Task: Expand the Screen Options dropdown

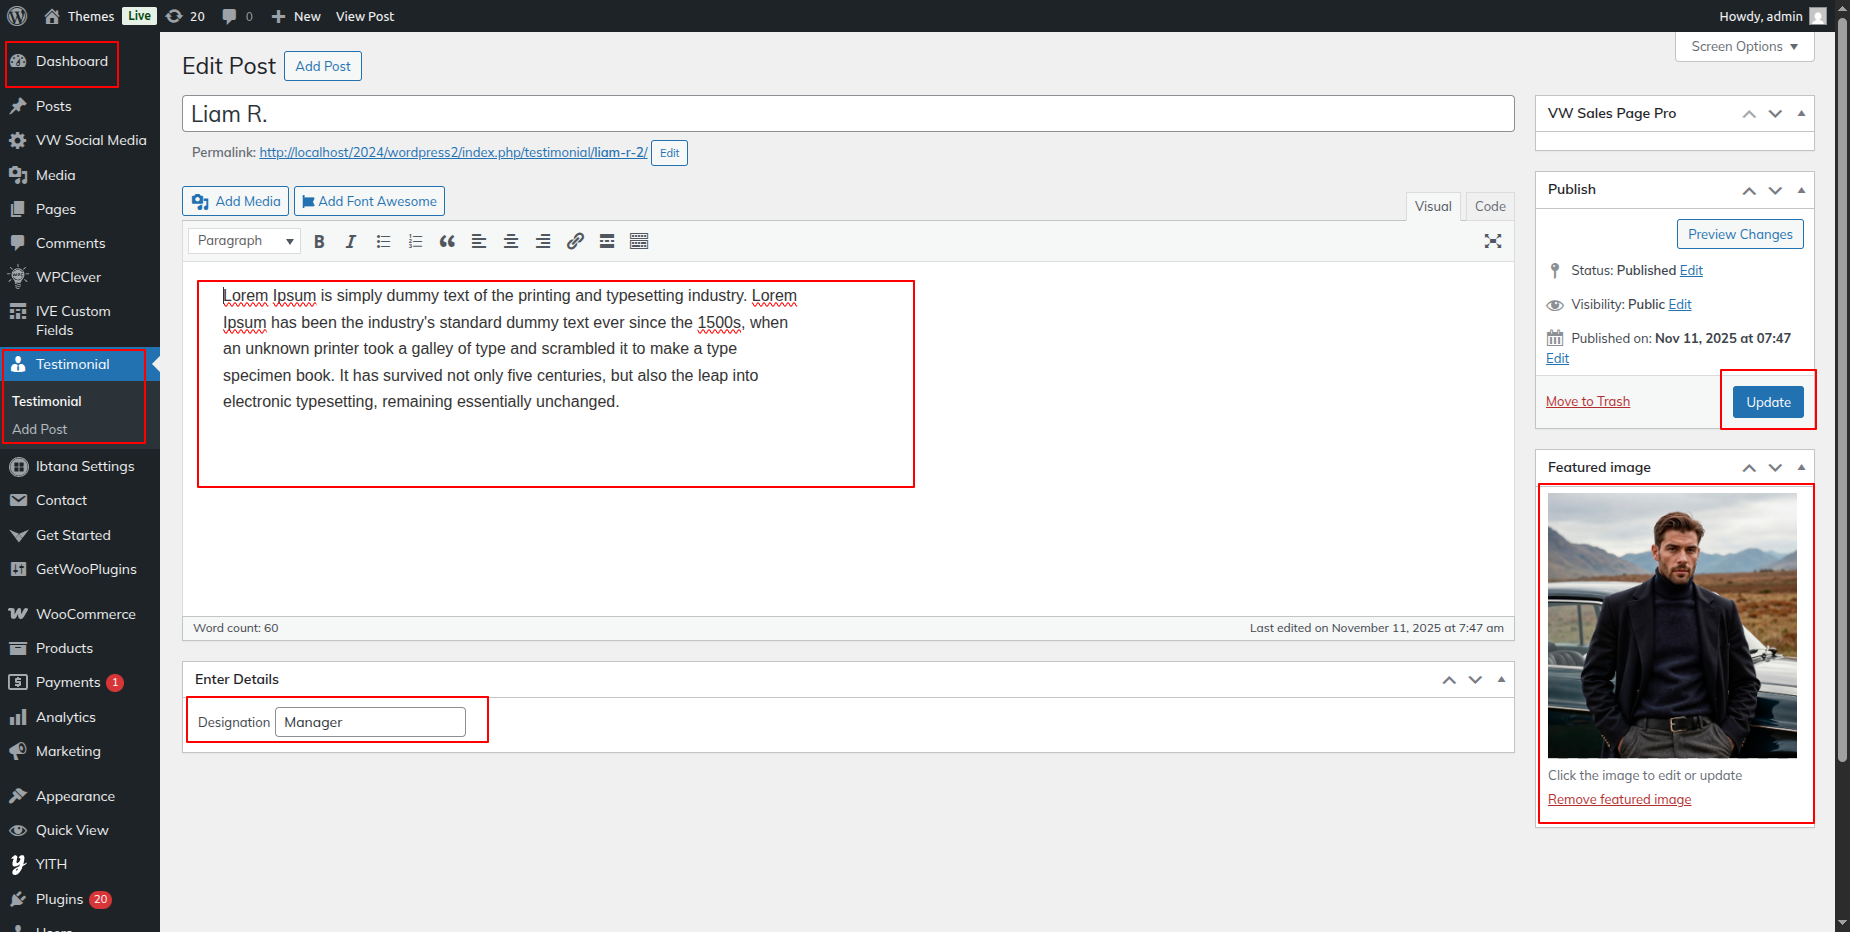Action: [x=1744, y=47]
